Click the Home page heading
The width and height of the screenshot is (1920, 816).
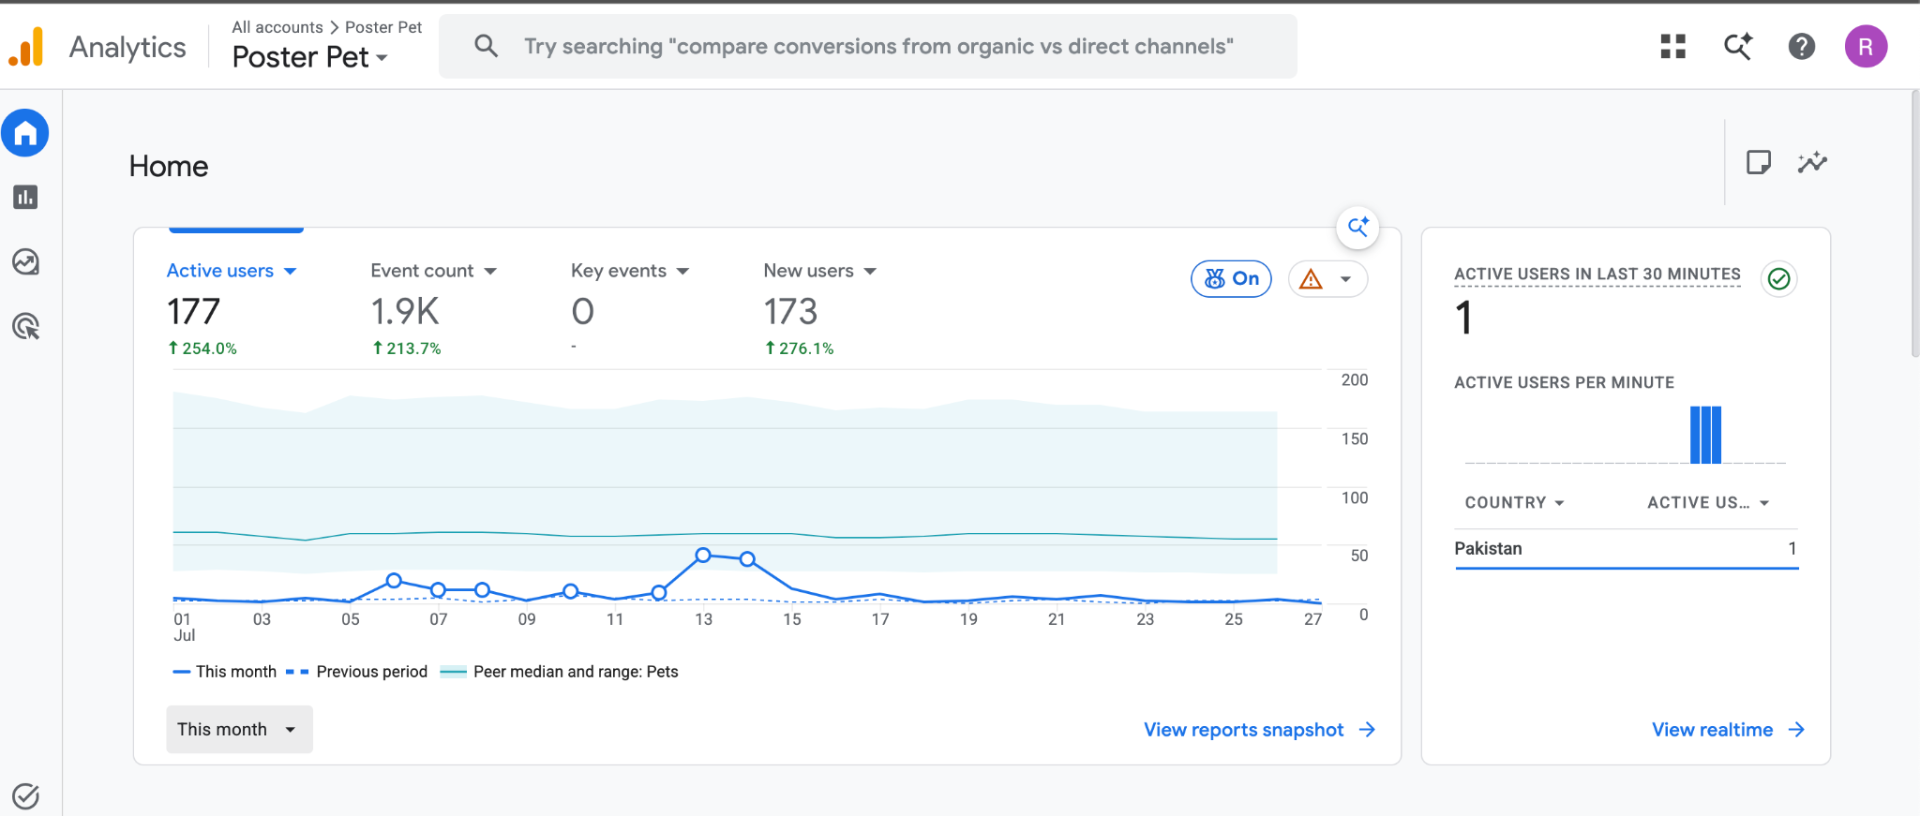tap(168, 166)
